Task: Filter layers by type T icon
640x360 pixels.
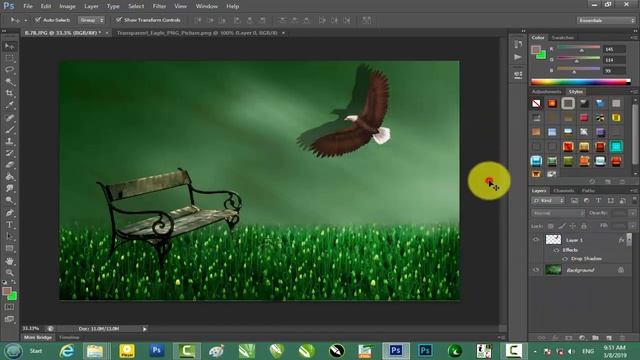Action: (x=598, y=200)
